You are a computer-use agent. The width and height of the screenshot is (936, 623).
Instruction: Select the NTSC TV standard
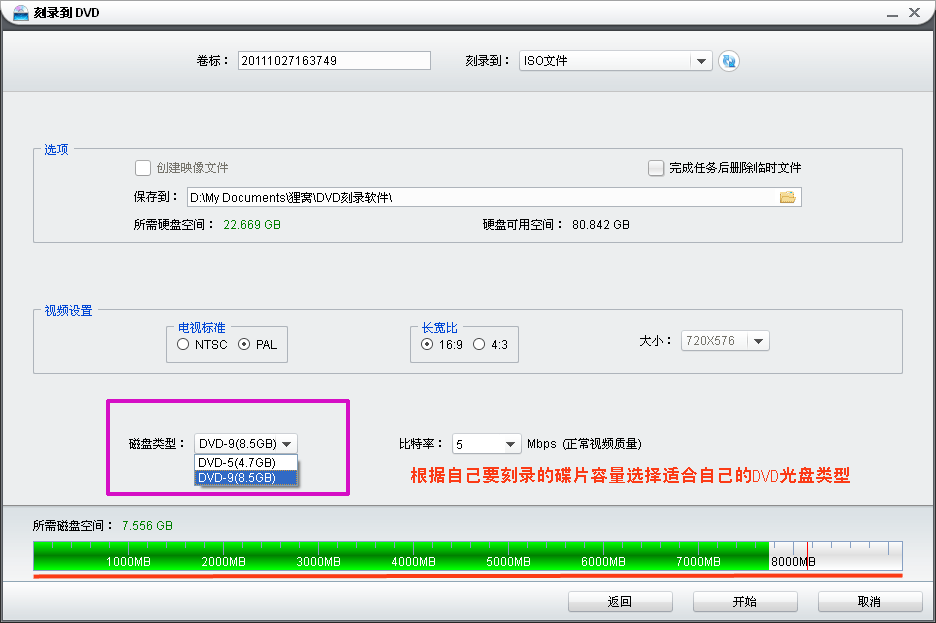click(183, 344)
